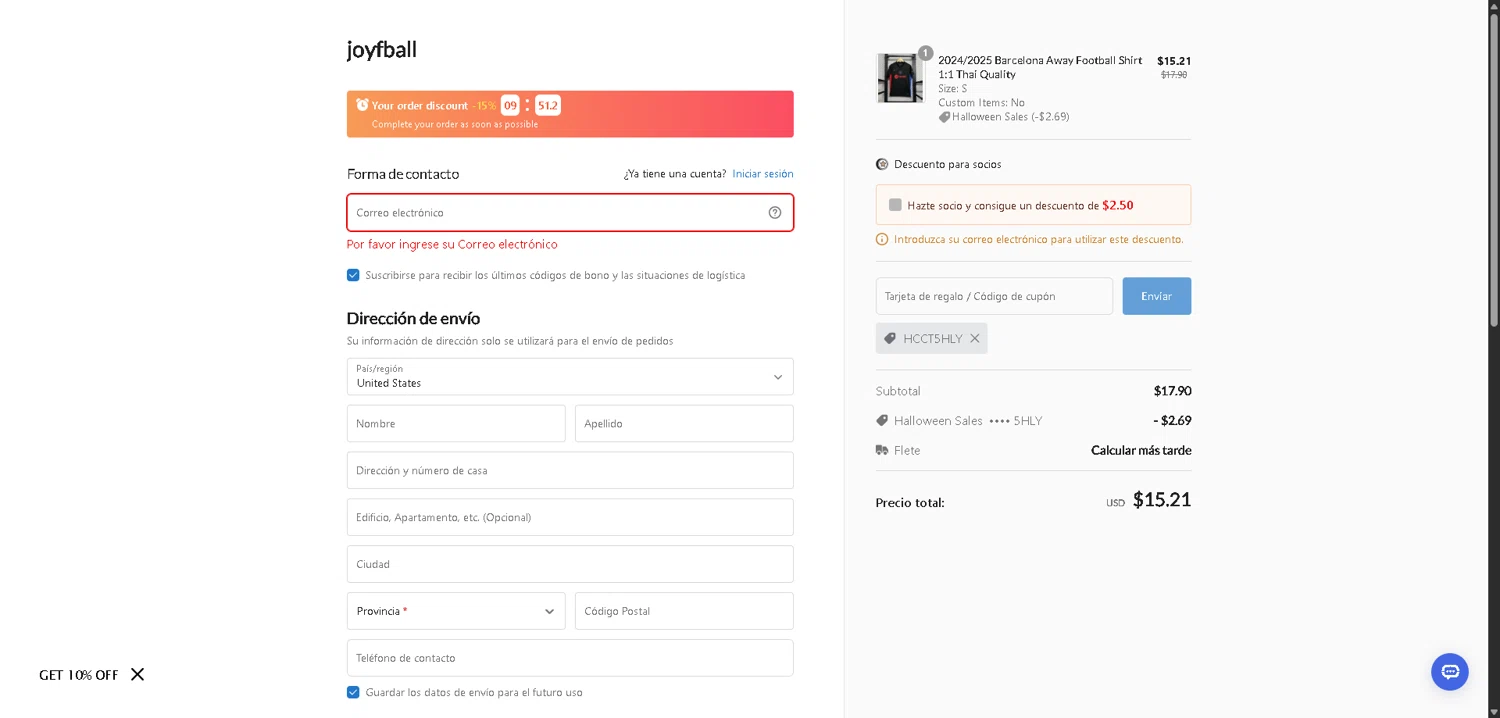The image size is (1500, 718).
Task: Focus the Edificio, Apartamento optional field
Action: pos(570,517)
